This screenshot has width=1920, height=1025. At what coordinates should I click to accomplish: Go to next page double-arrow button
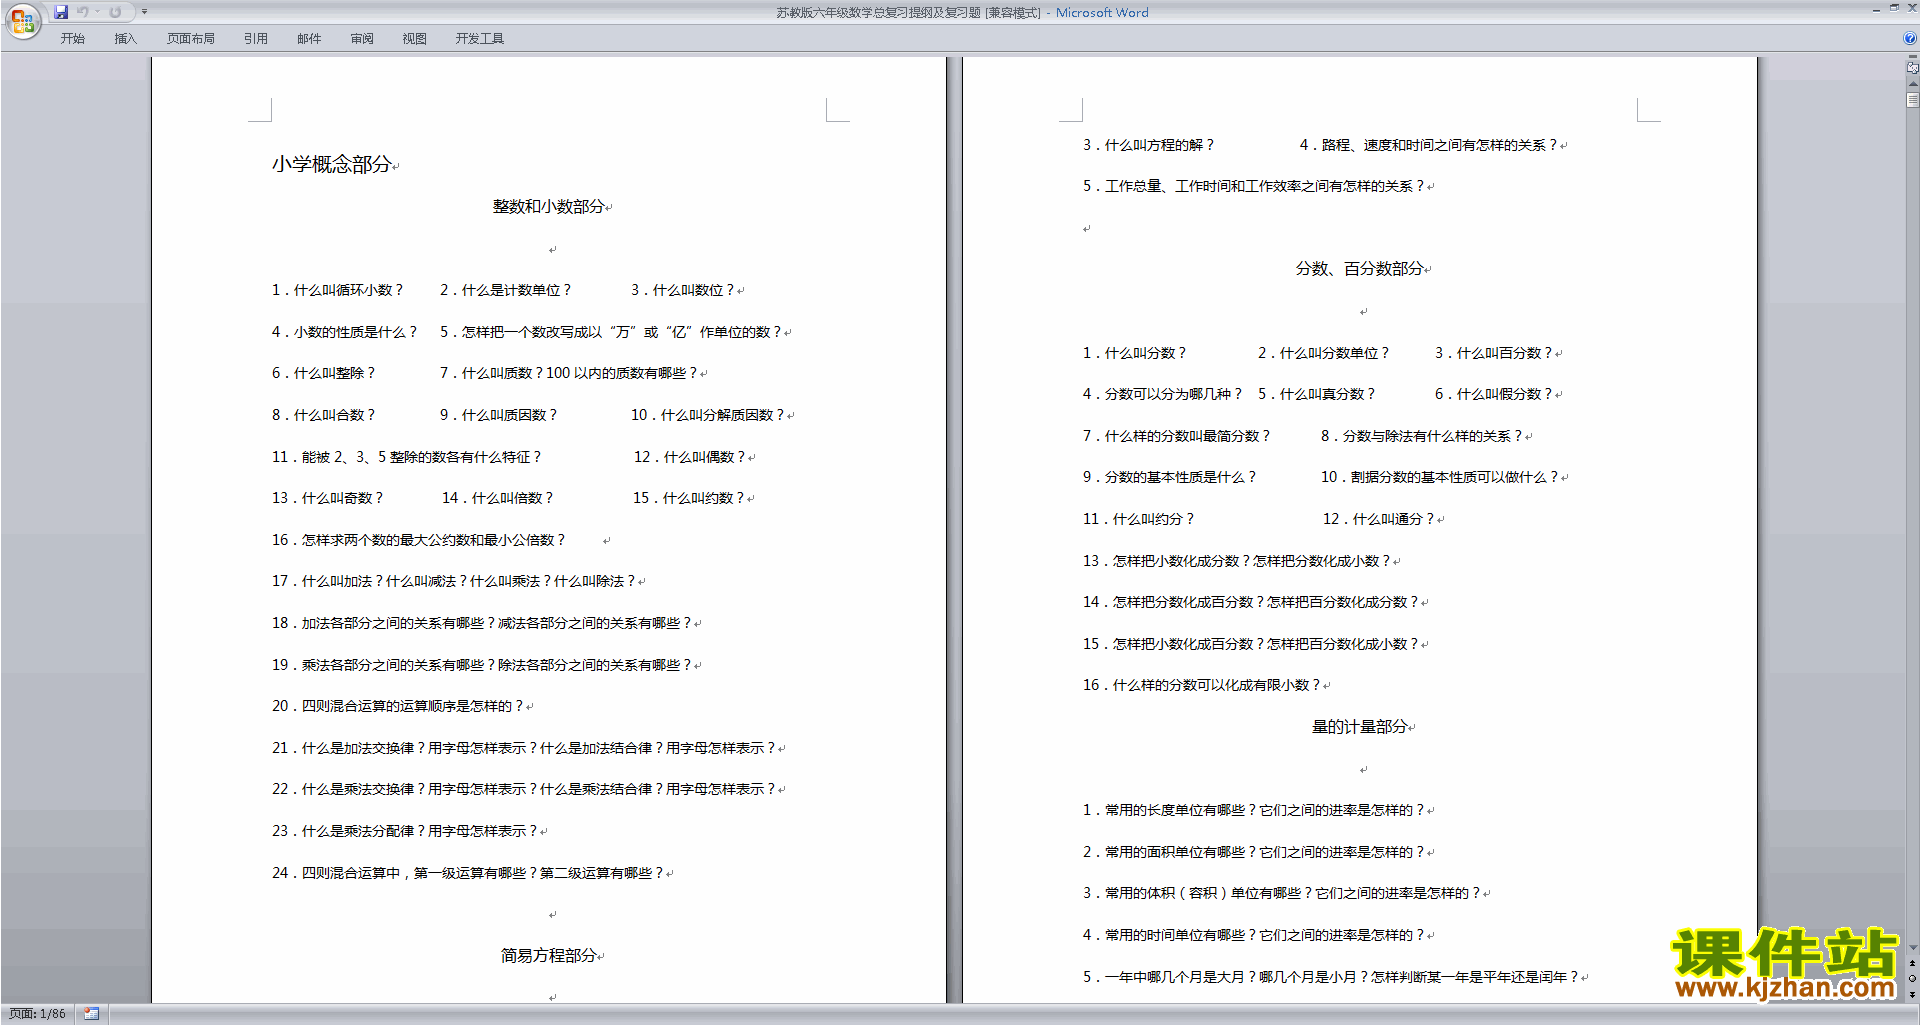(x=1912, y=994)
